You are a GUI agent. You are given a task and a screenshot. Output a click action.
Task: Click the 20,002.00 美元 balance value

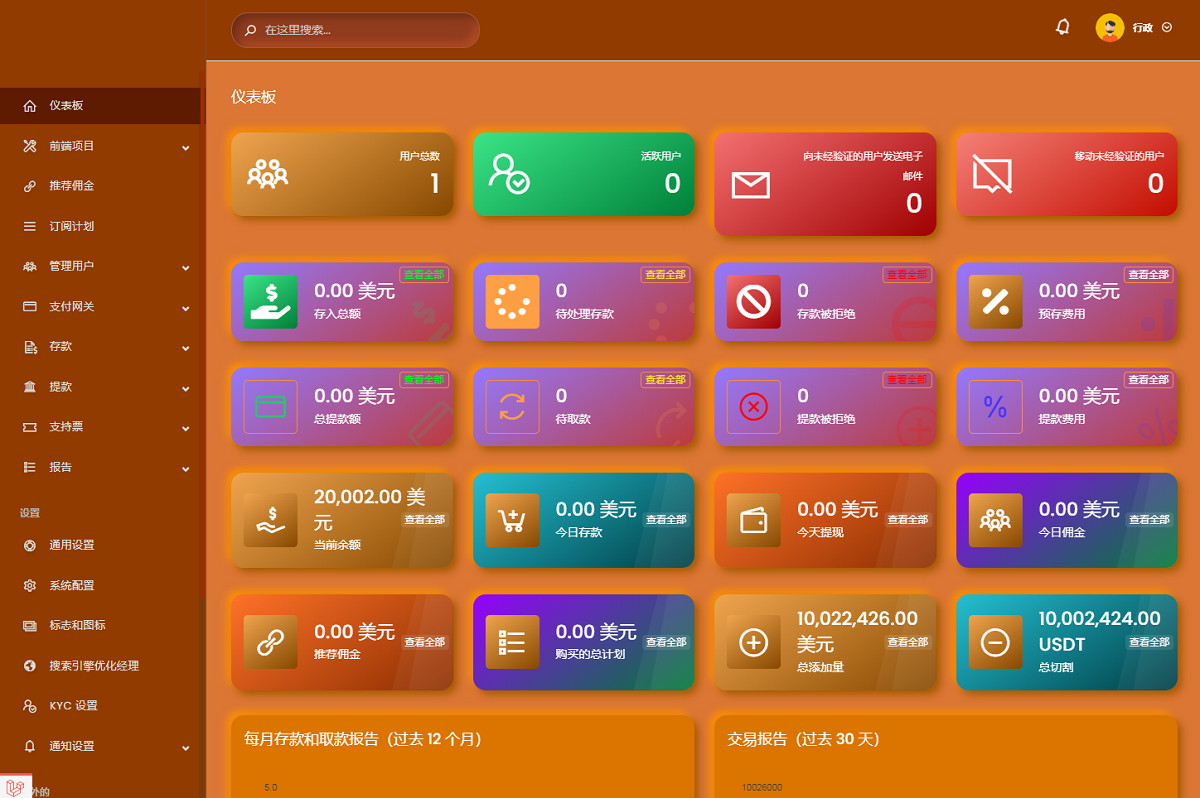coord(370,509)
